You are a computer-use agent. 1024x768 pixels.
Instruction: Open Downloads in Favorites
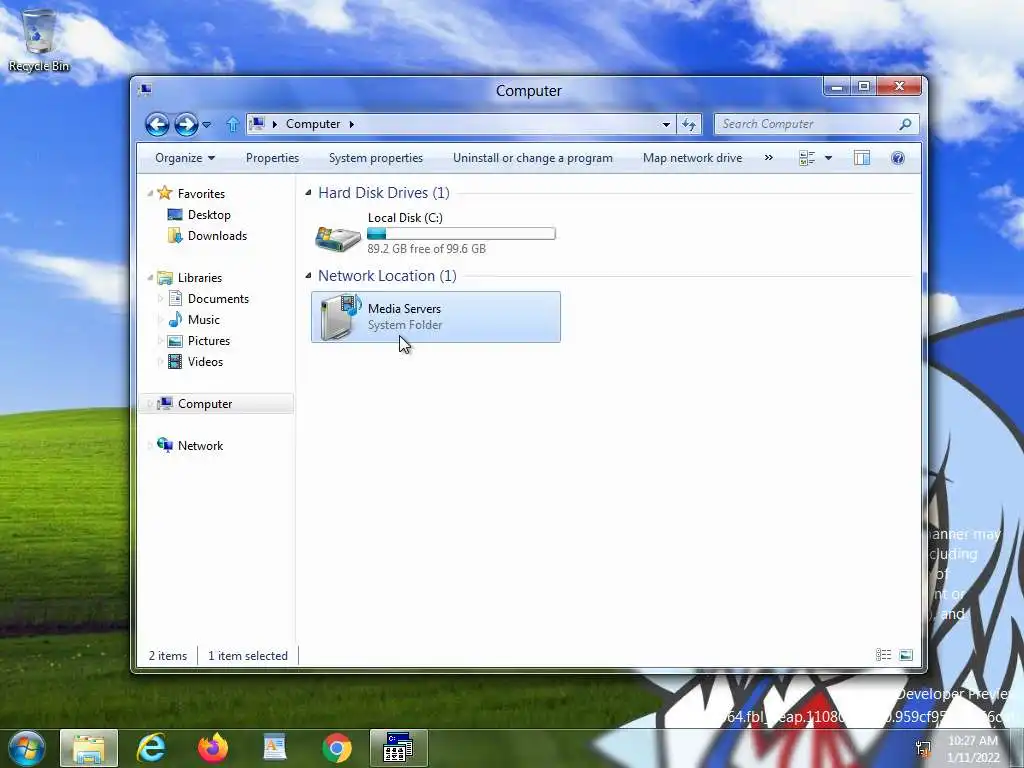tap(217, 236)
